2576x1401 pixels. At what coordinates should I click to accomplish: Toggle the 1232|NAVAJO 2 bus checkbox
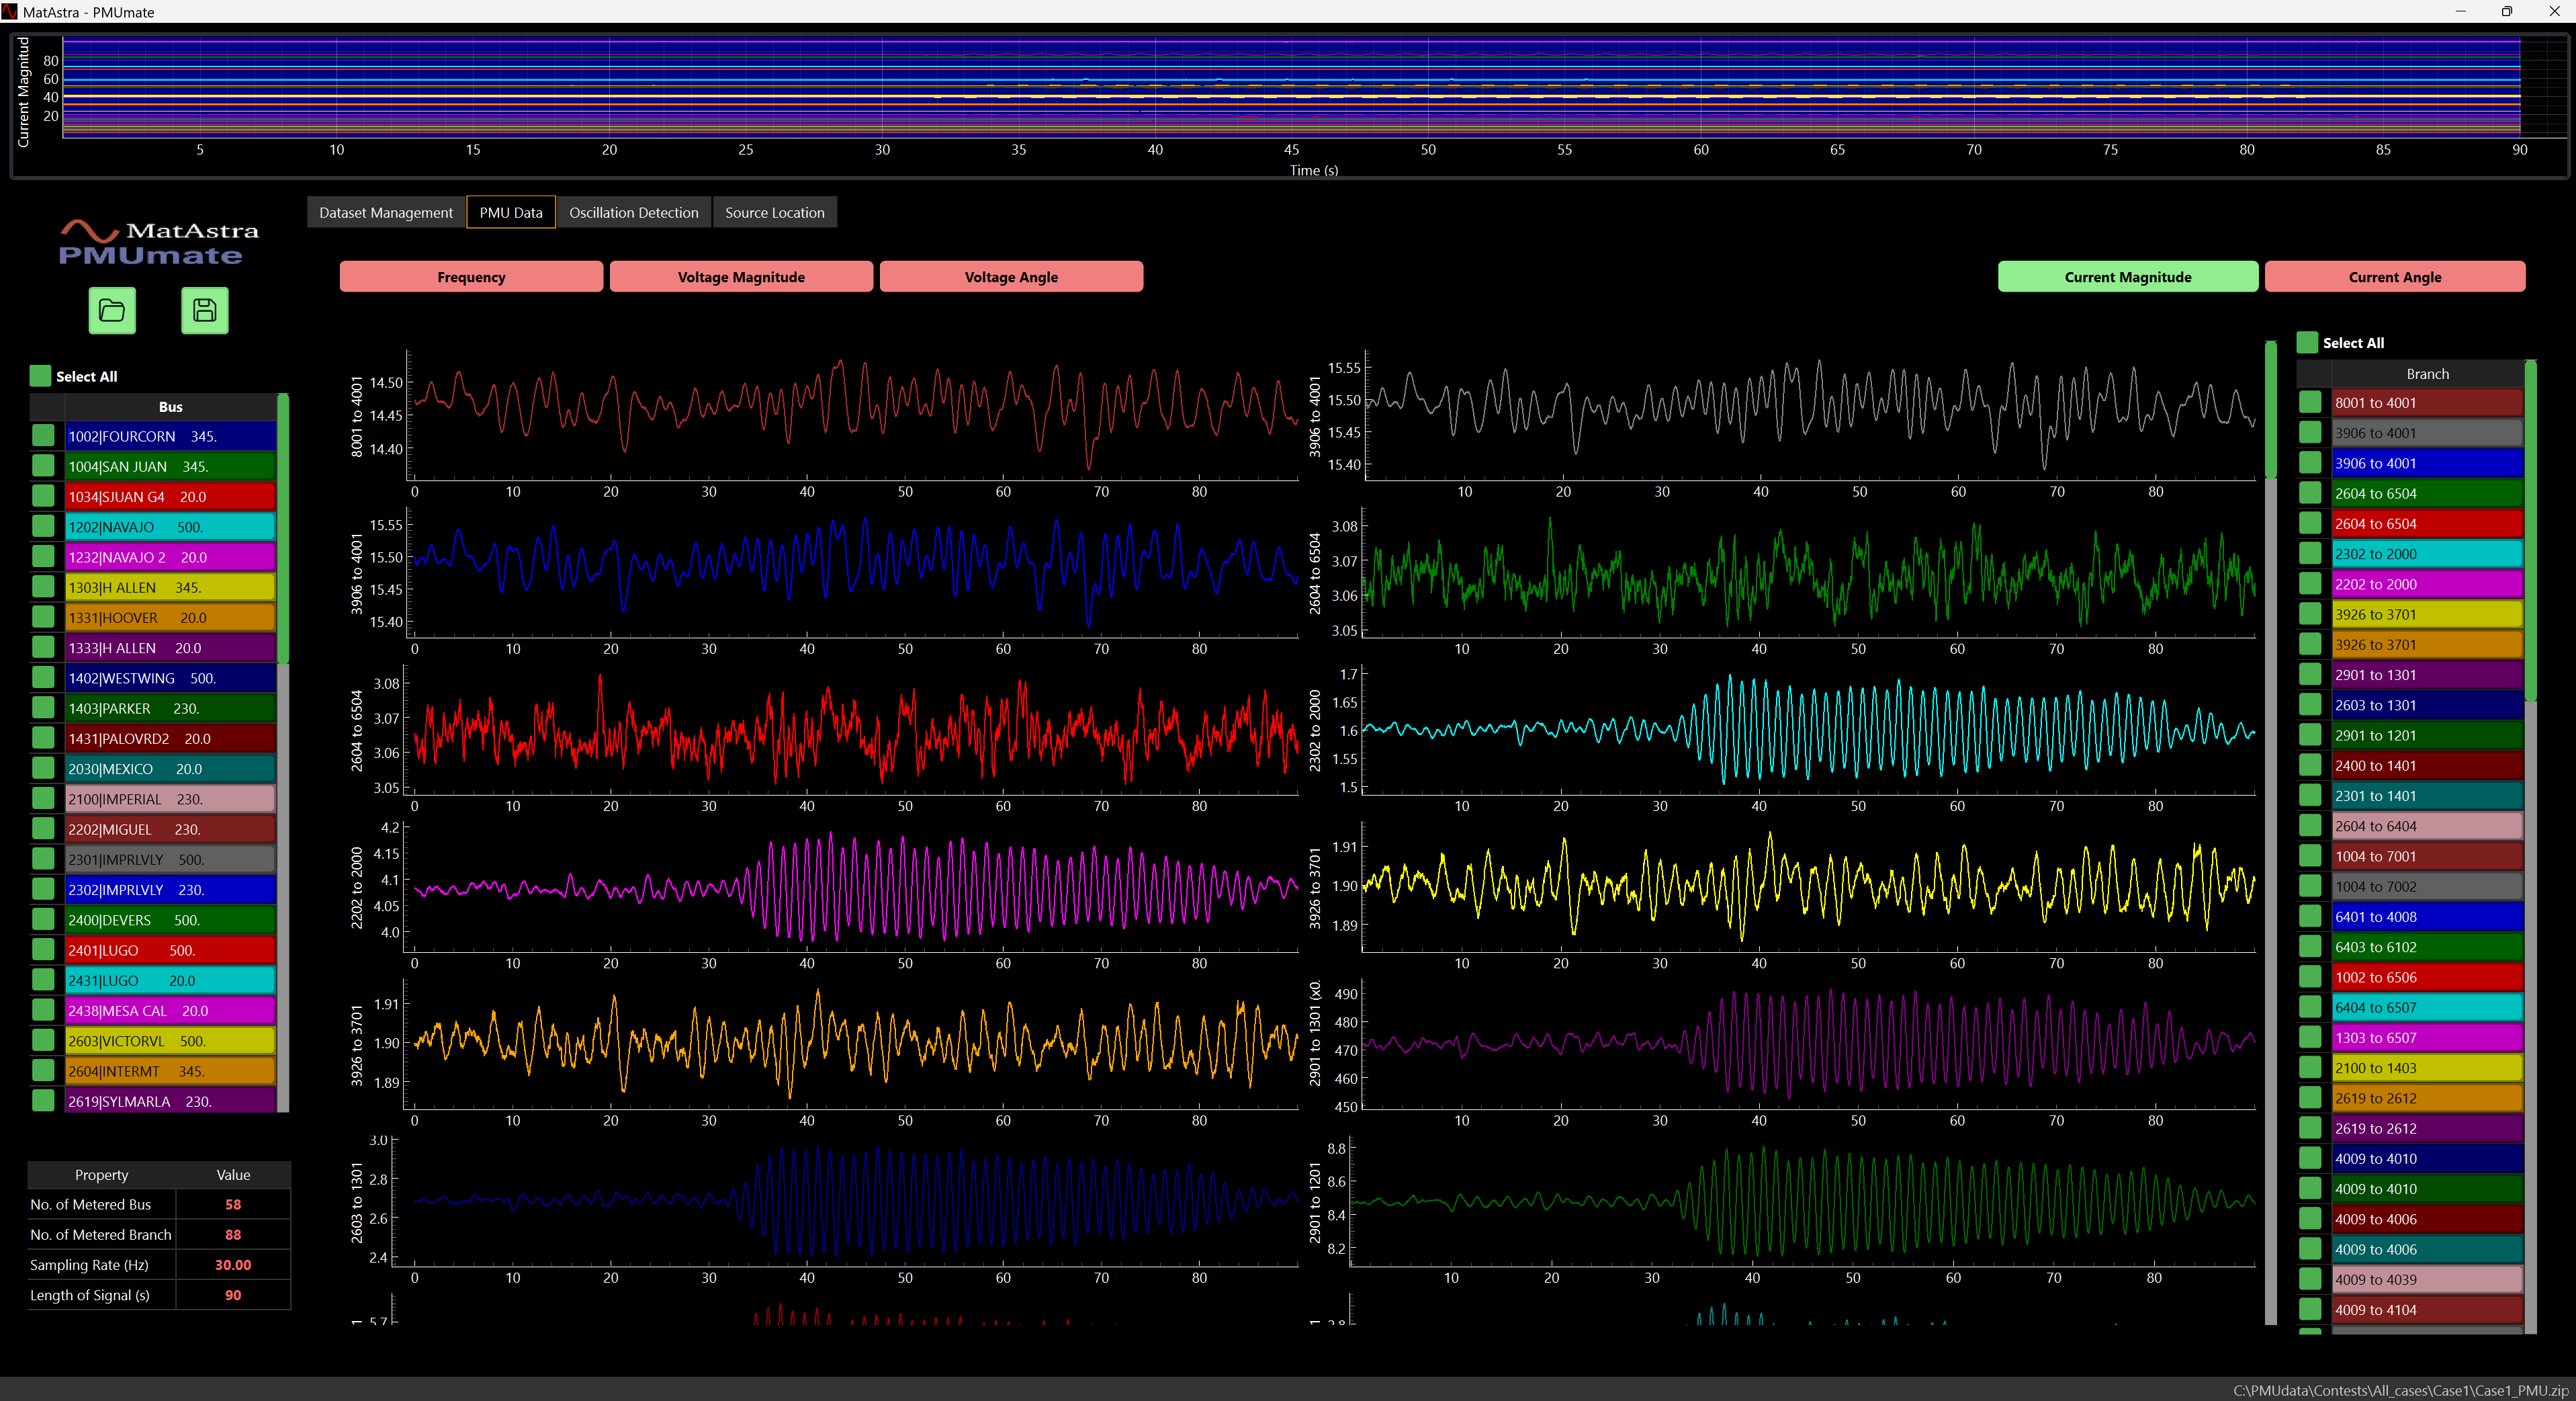43,557
